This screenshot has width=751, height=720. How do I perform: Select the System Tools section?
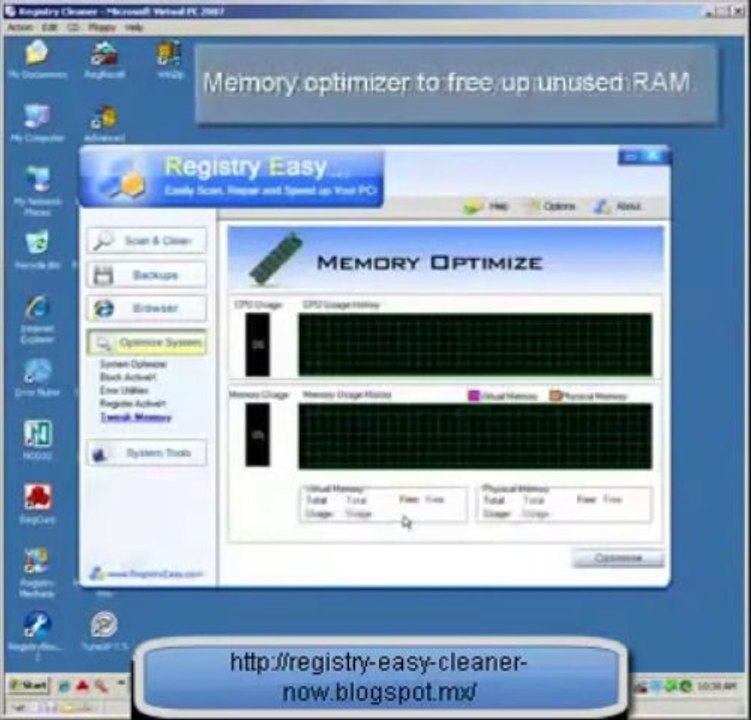147,453
